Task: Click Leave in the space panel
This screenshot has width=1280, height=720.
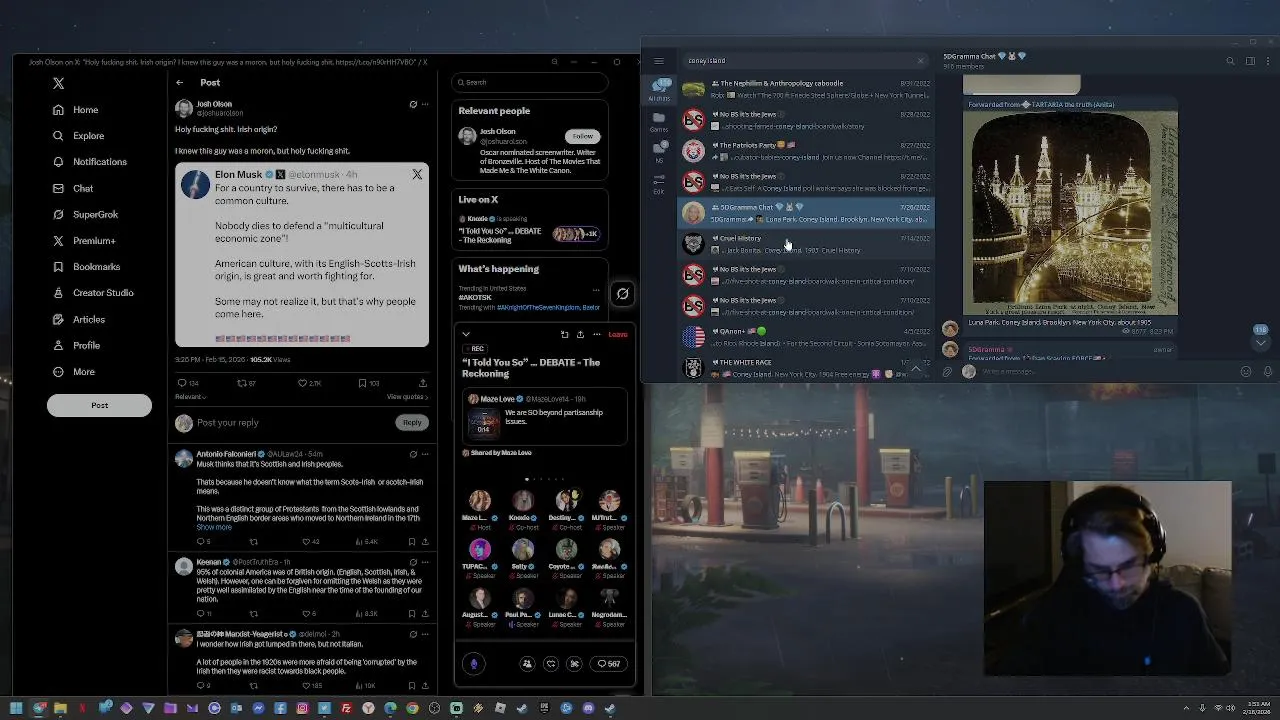Action: [618, 335]
